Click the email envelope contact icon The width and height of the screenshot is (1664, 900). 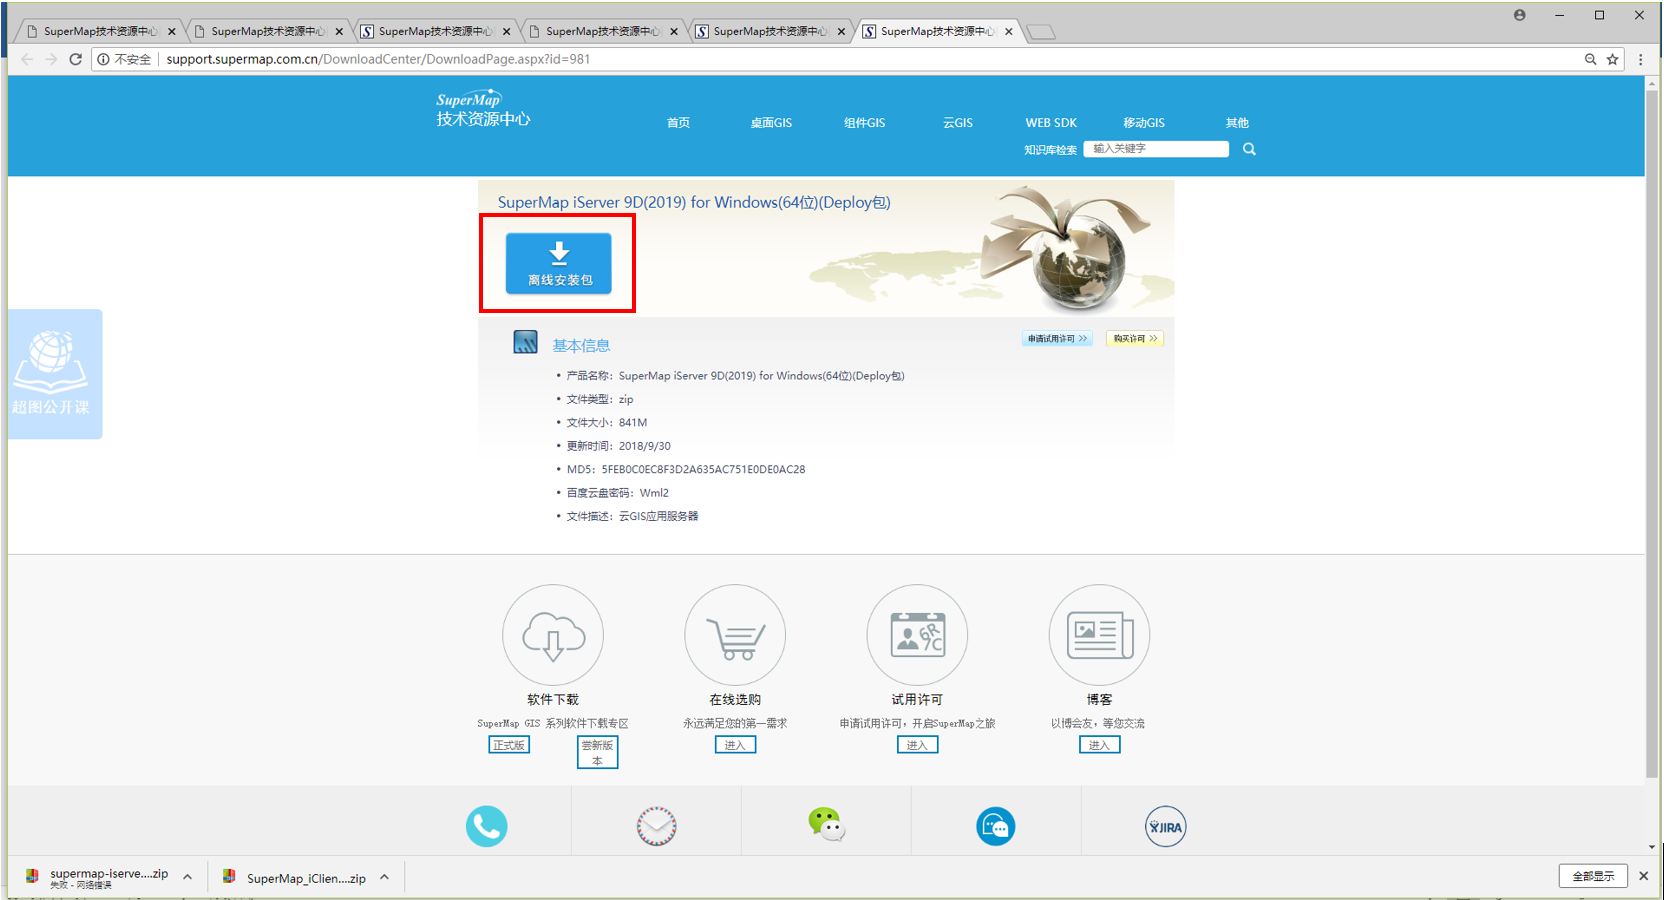point(656,826)
